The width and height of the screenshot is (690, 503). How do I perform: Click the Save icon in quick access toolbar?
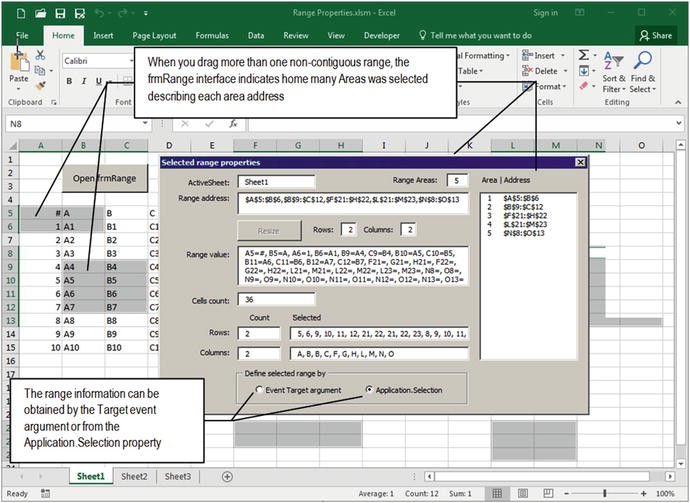pos(60,13)
